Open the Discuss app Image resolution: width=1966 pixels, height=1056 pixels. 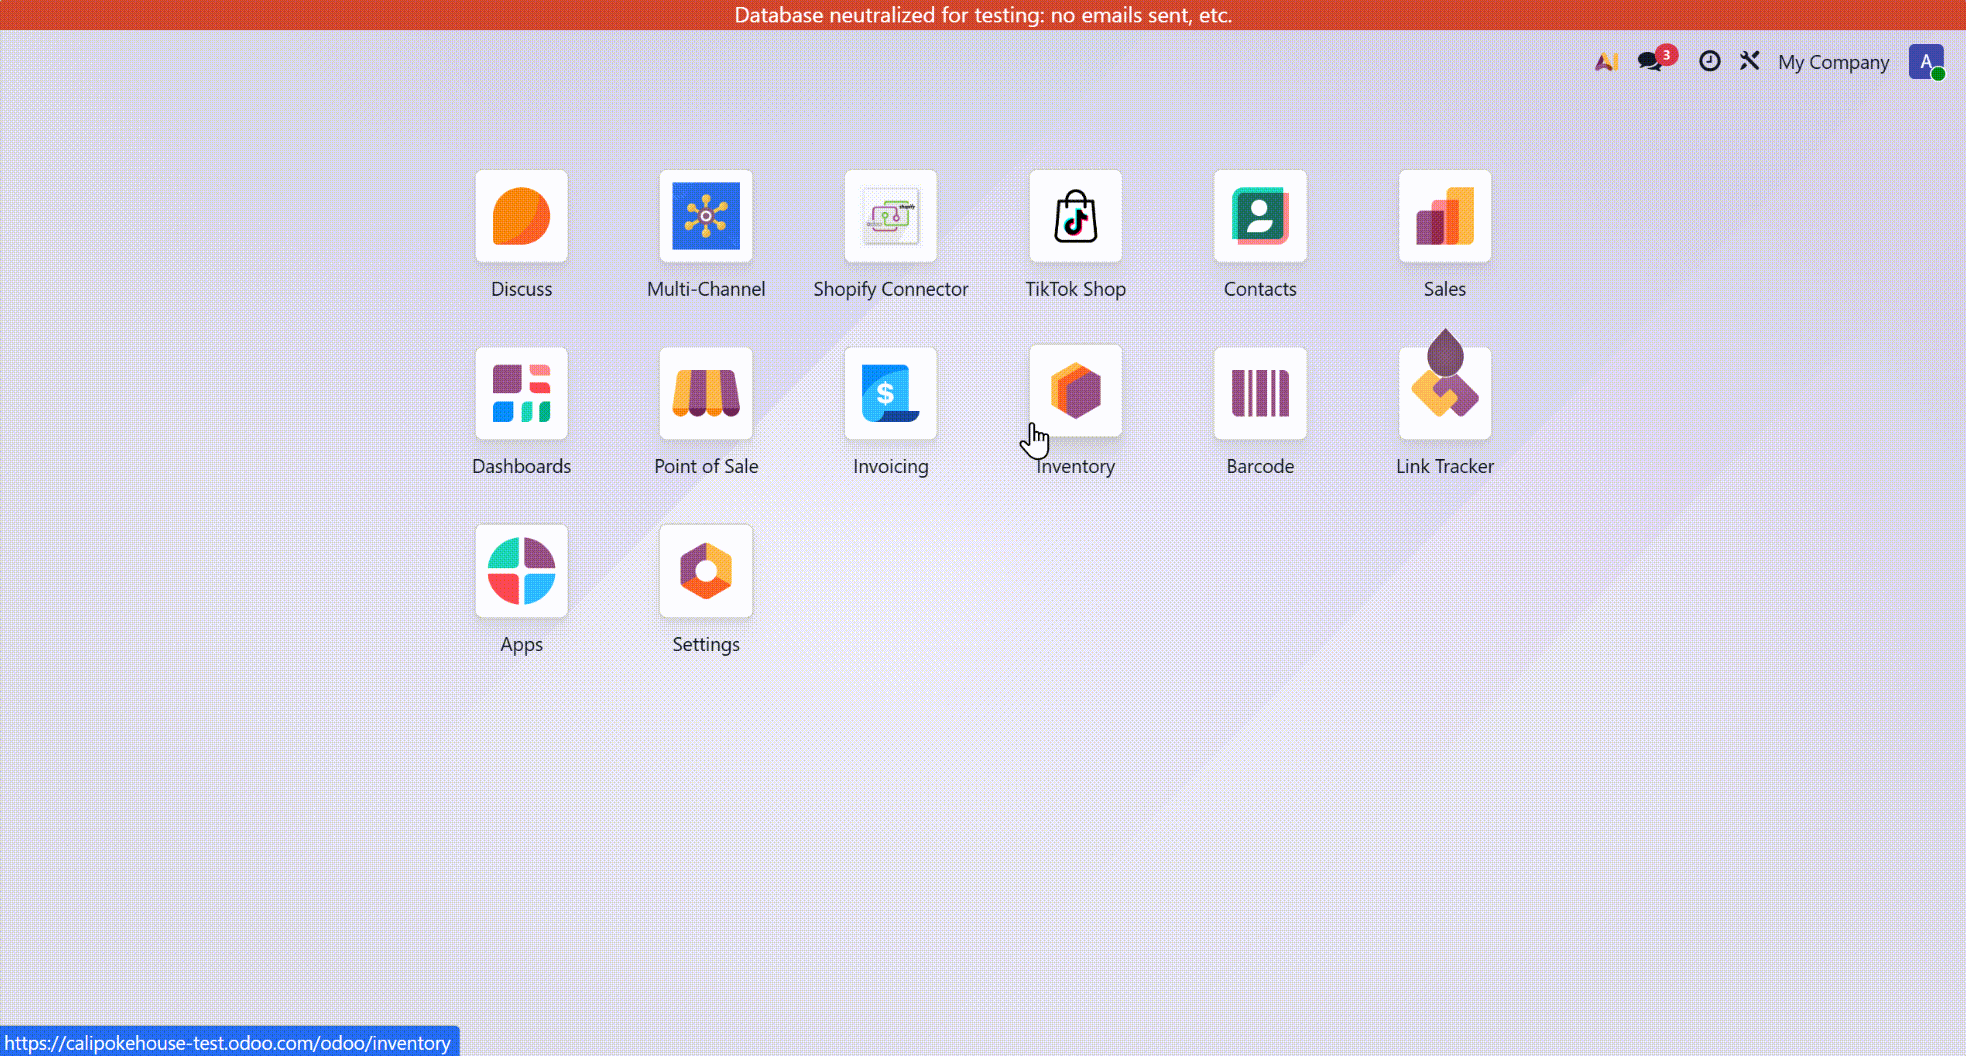(x=521, y=216)
